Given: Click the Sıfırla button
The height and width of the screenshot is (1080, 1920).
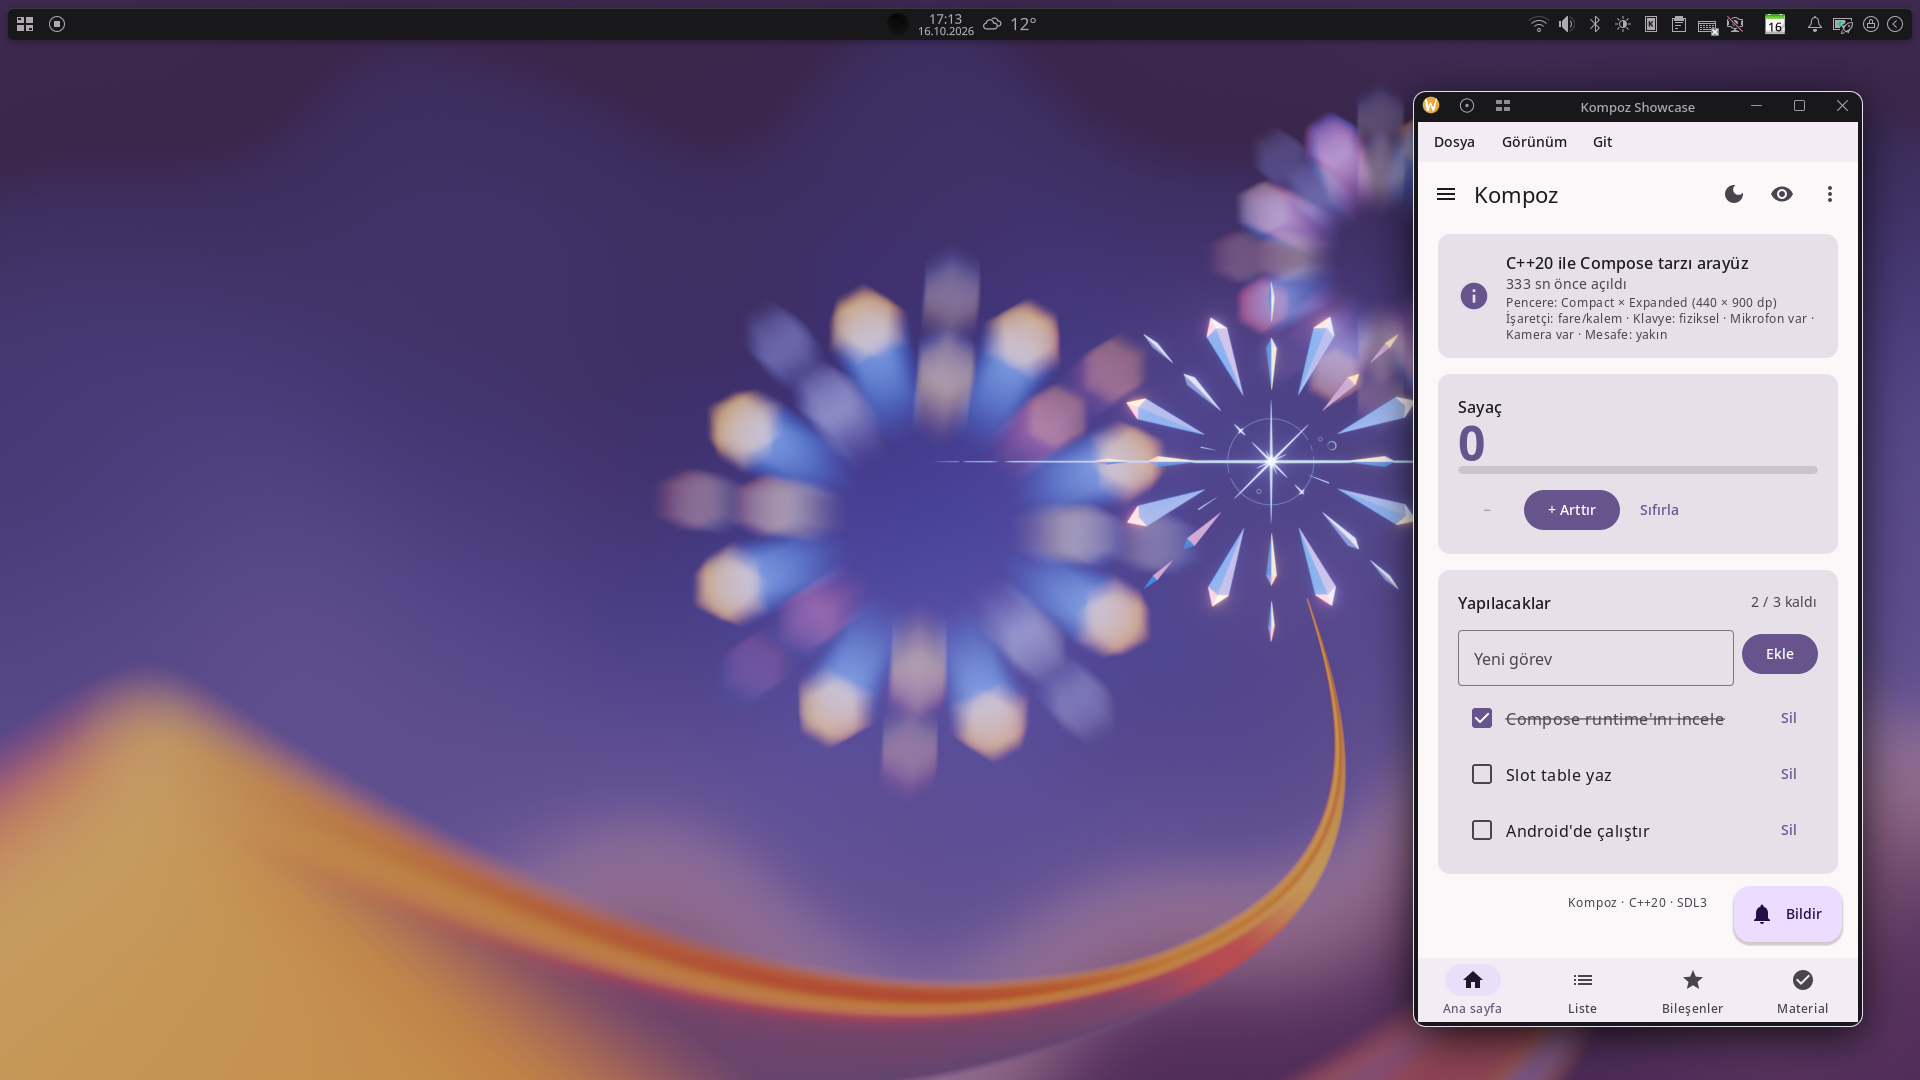Looking at the screenshot, I should coord(1659,510).
